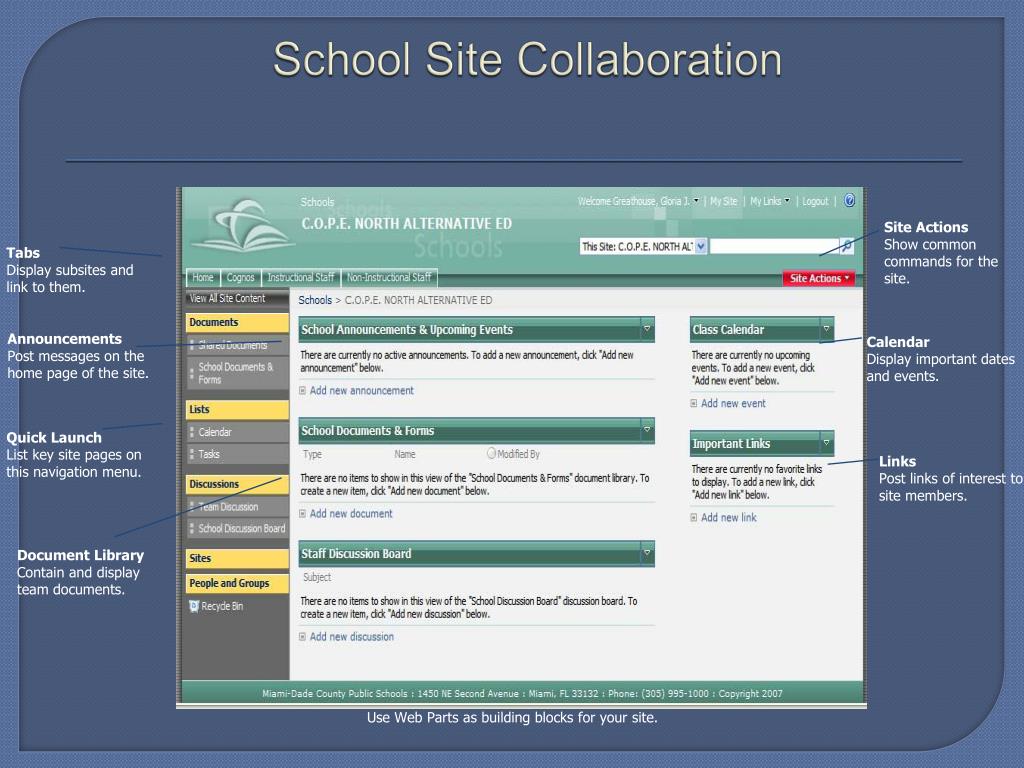Open Shared Documents in quick launch
The width and height of the screenshot is (1024, 768).
coord(232,345)
